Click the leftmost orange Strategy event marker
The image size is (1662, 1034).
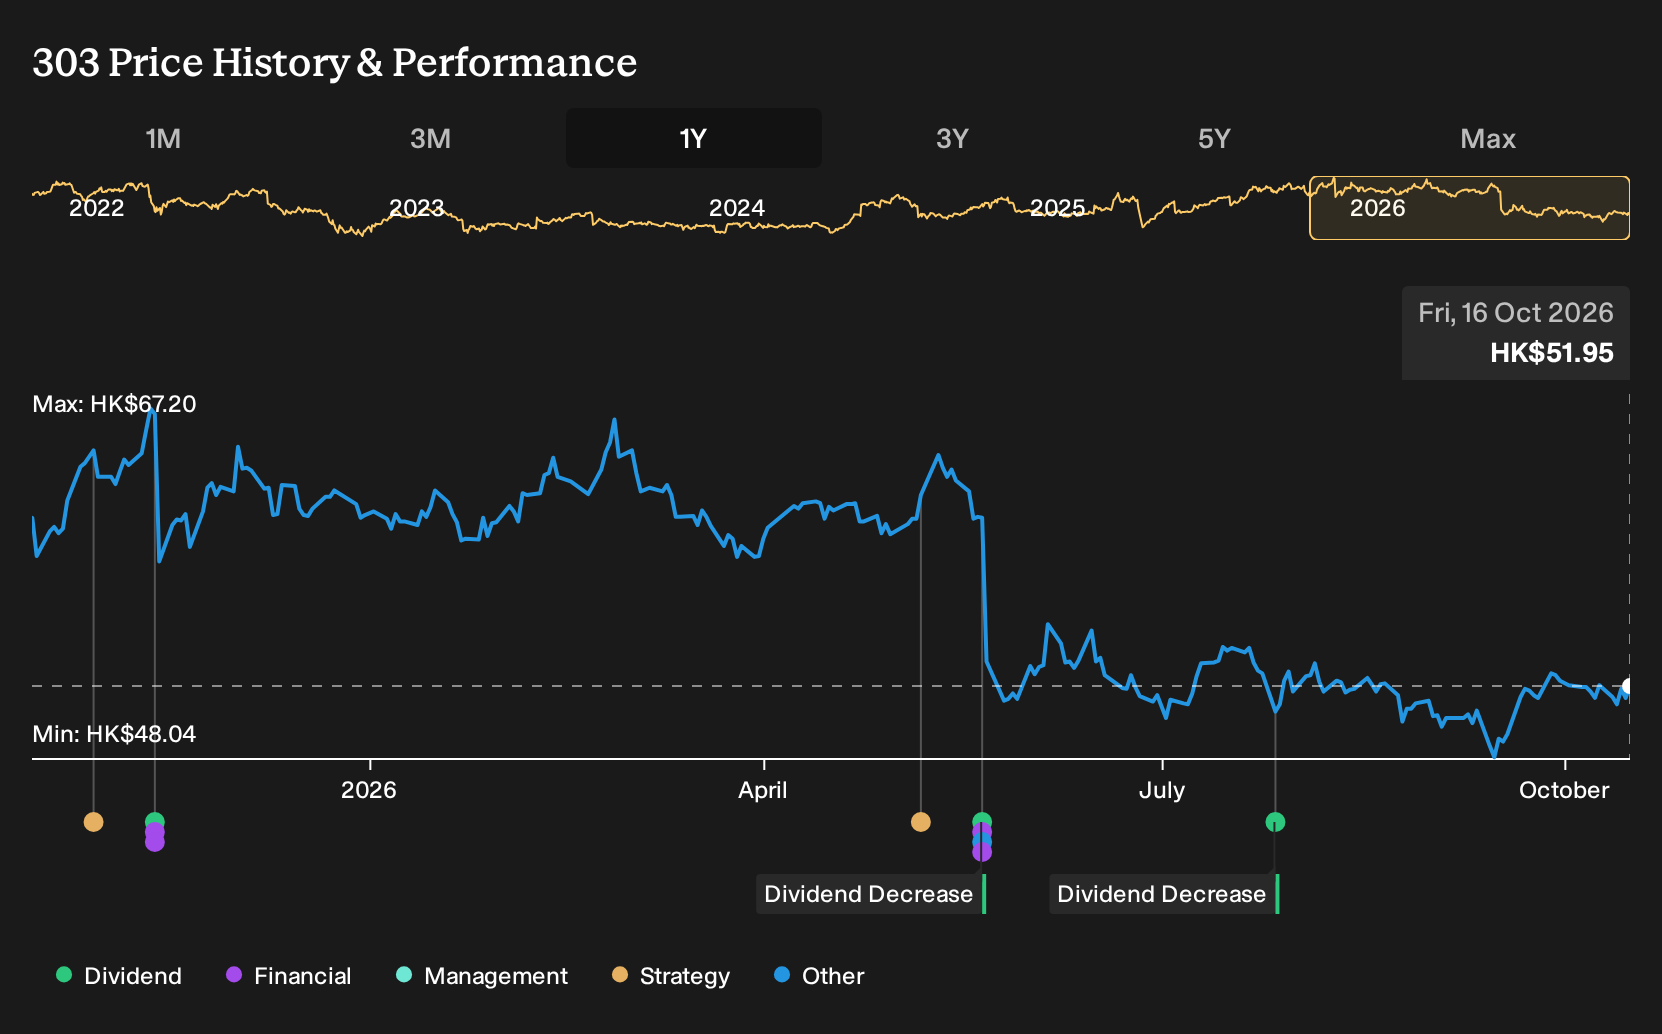93,822
